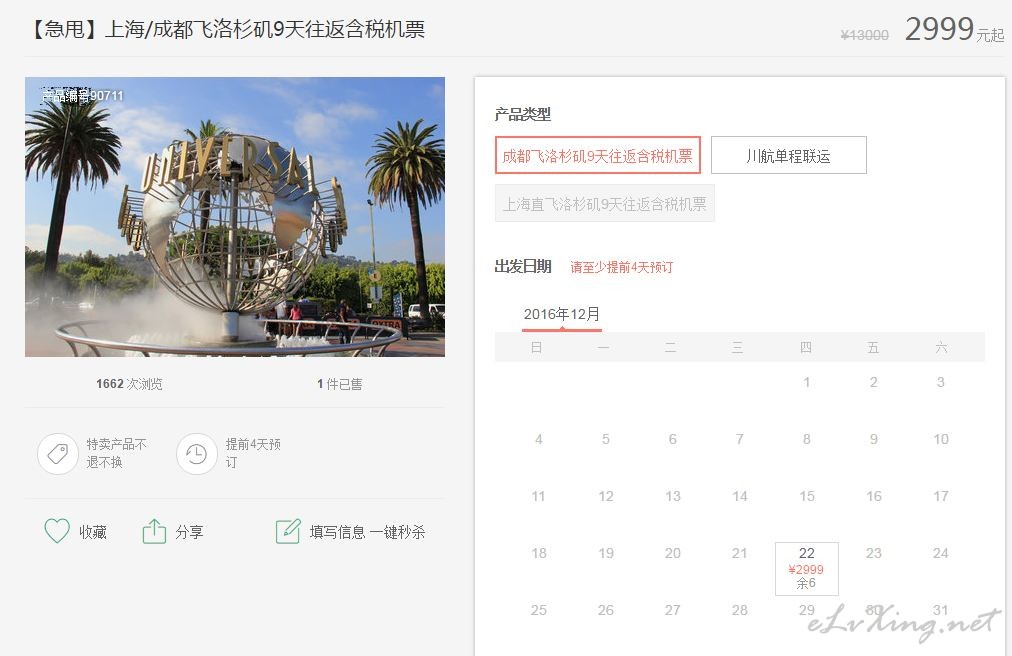
Task: Click the 提前4天预订 text
Action: coord(253,453)
